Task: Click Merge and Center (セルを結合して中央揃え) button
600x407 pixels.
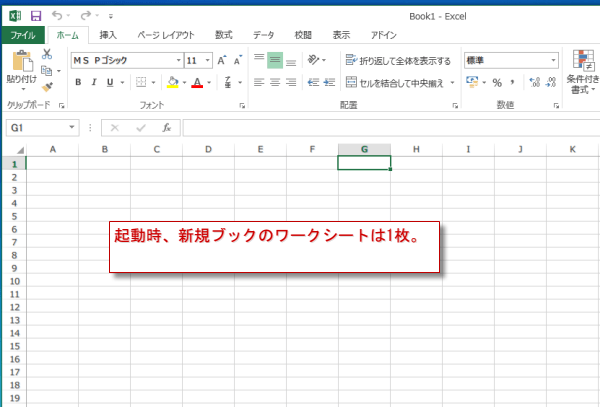Action: [400, 82]
